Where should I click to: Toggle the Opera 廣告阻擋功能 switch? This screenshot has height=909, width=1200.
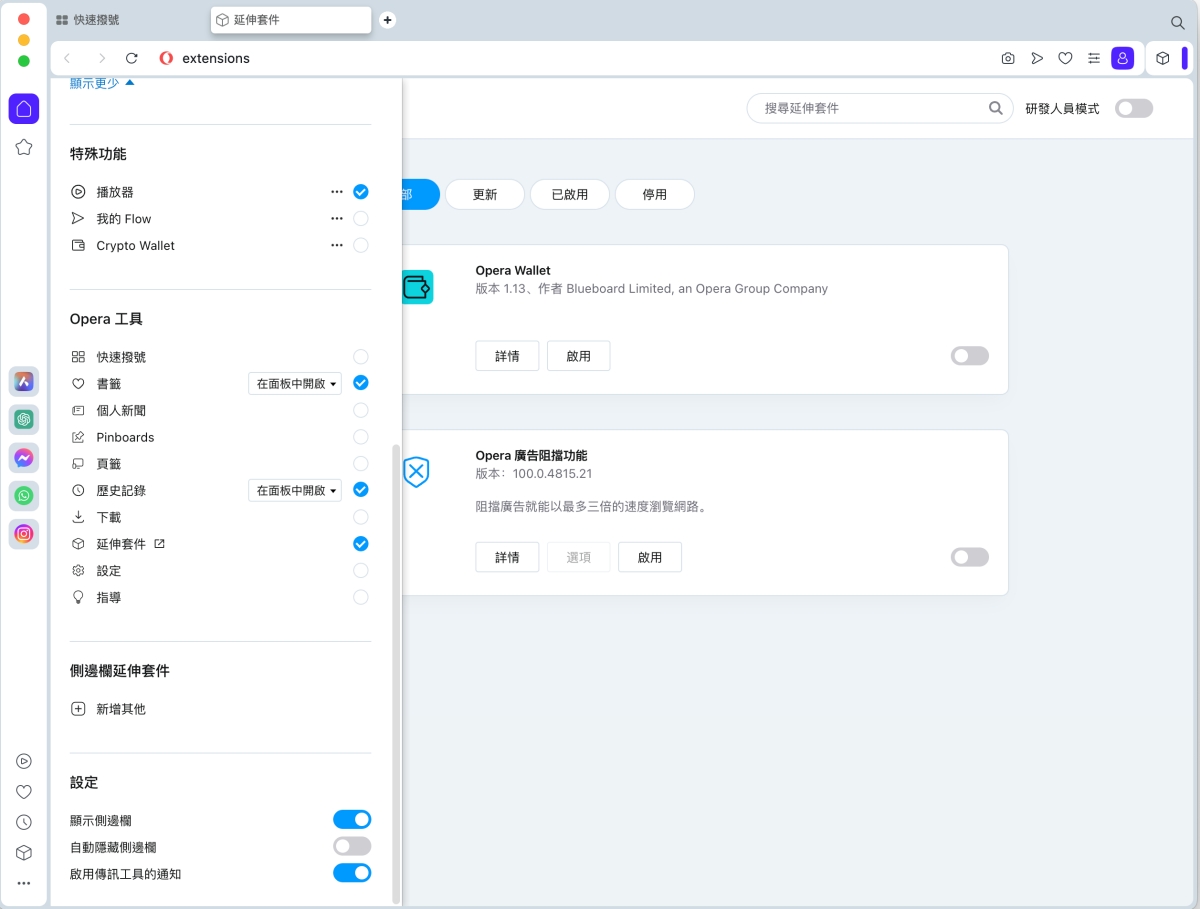tap(970, 557)
